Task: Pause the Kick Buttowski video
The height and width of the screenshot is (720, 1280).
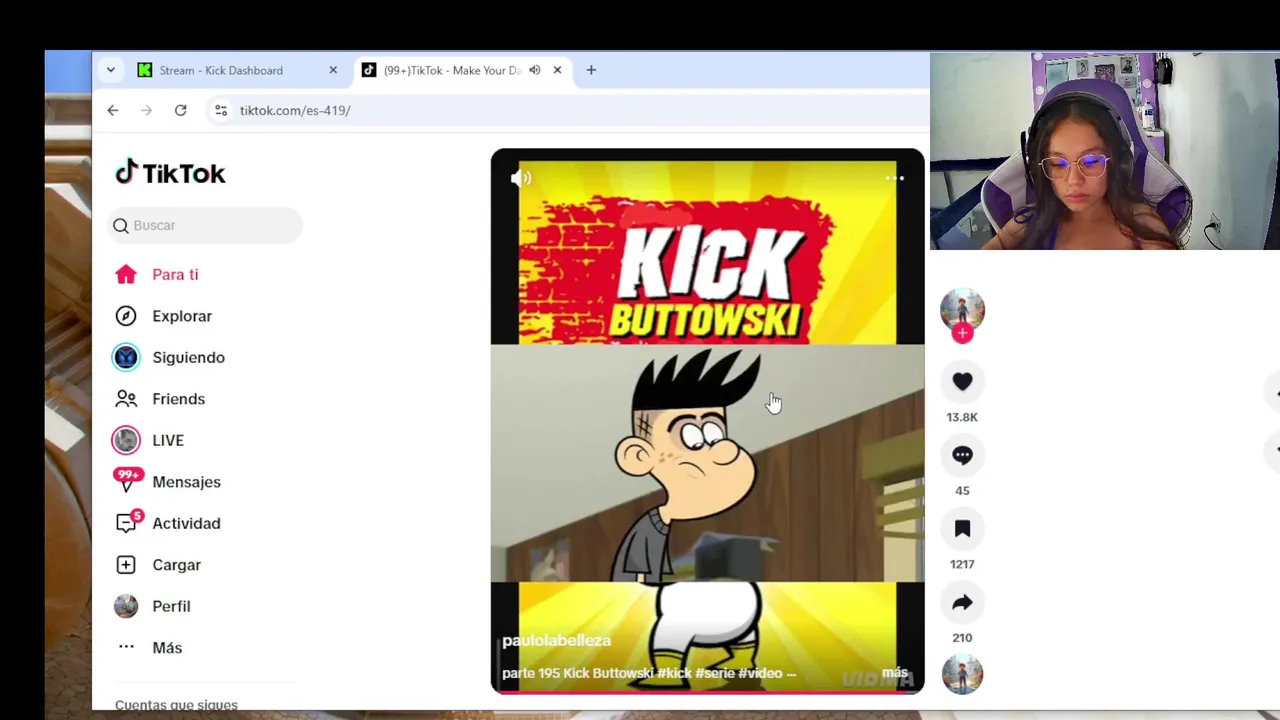Action: [x=707, y=421]
